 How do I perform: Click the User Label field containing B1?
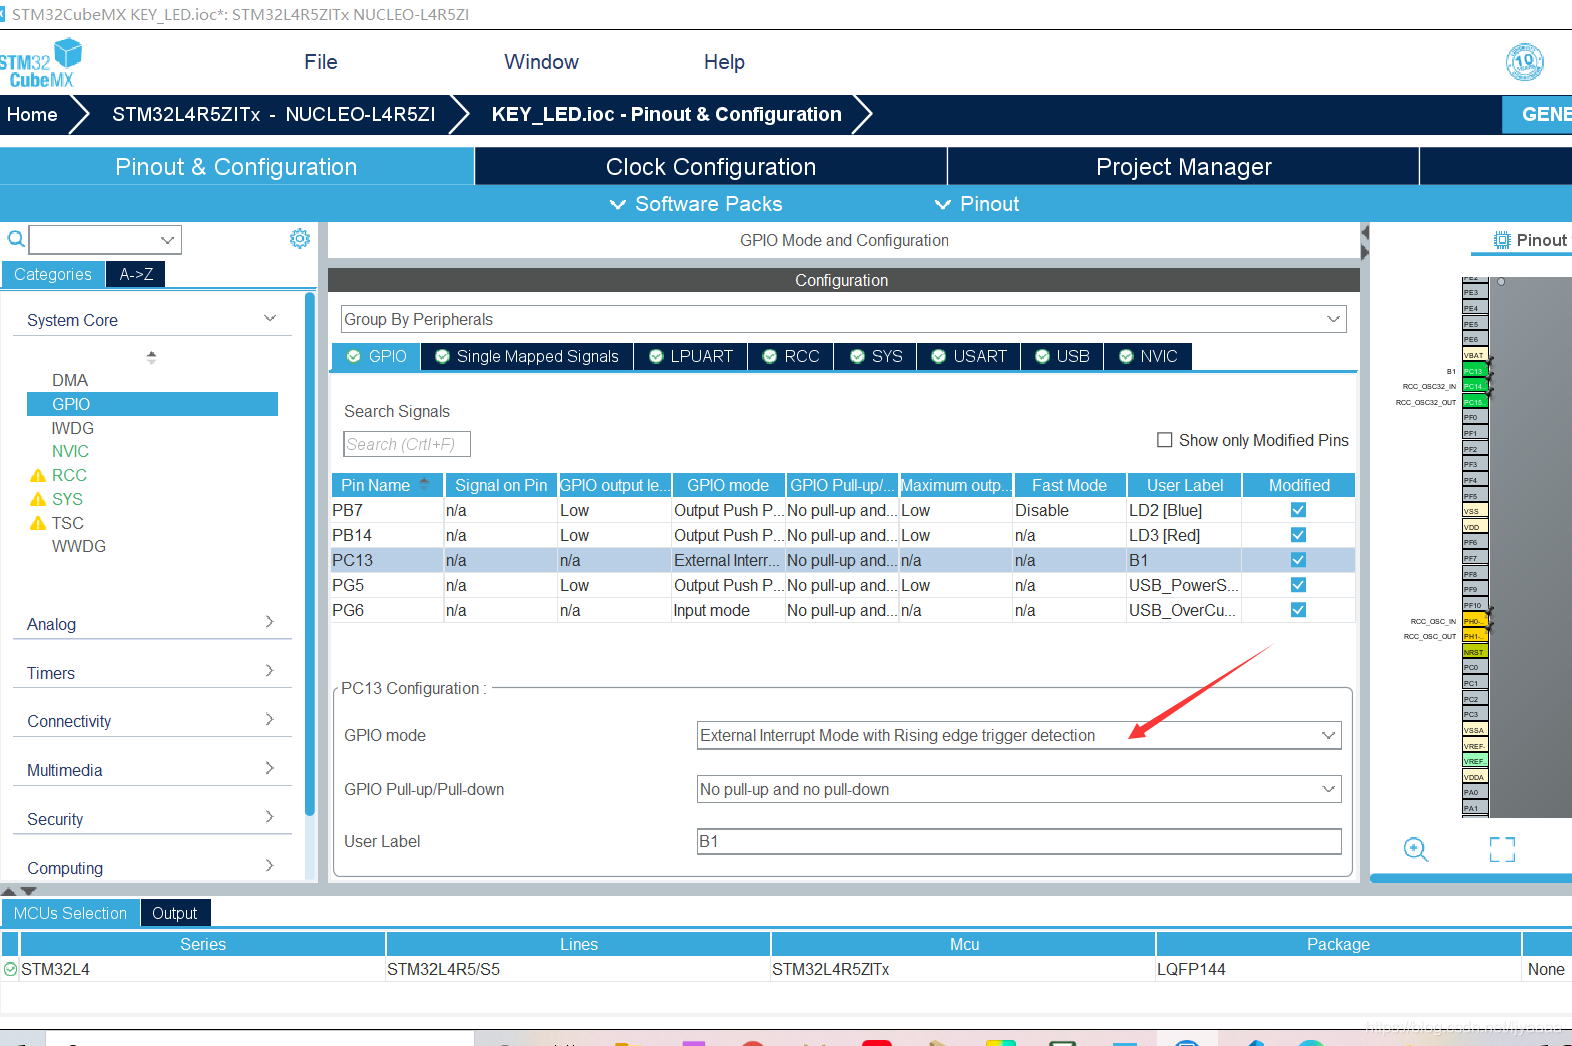click(x=1018, y=841)
